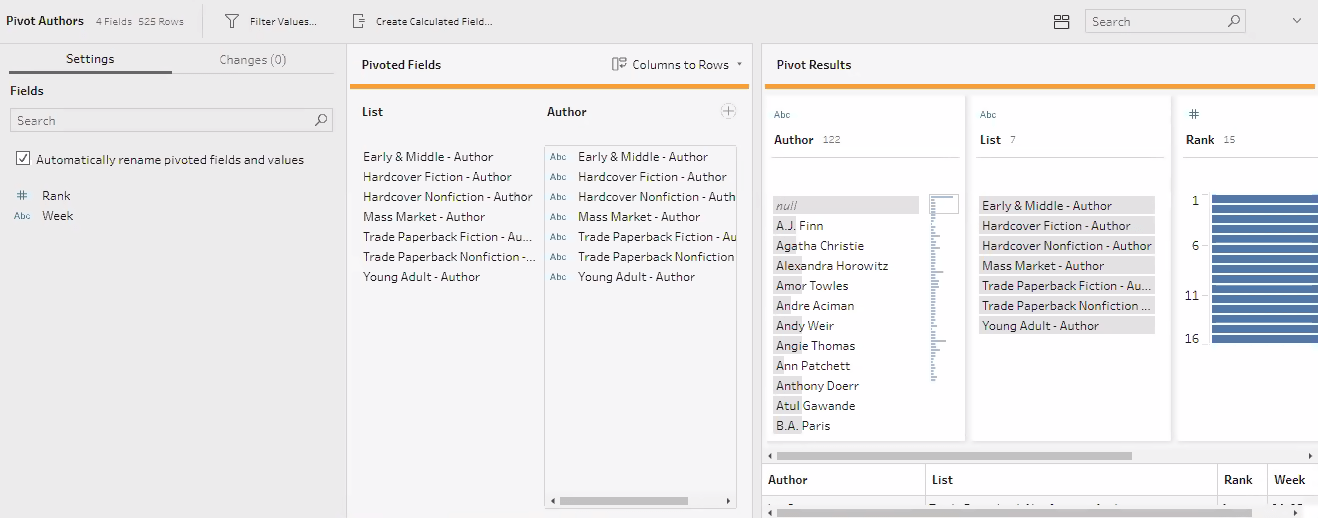Select the Settings tab

90,60
